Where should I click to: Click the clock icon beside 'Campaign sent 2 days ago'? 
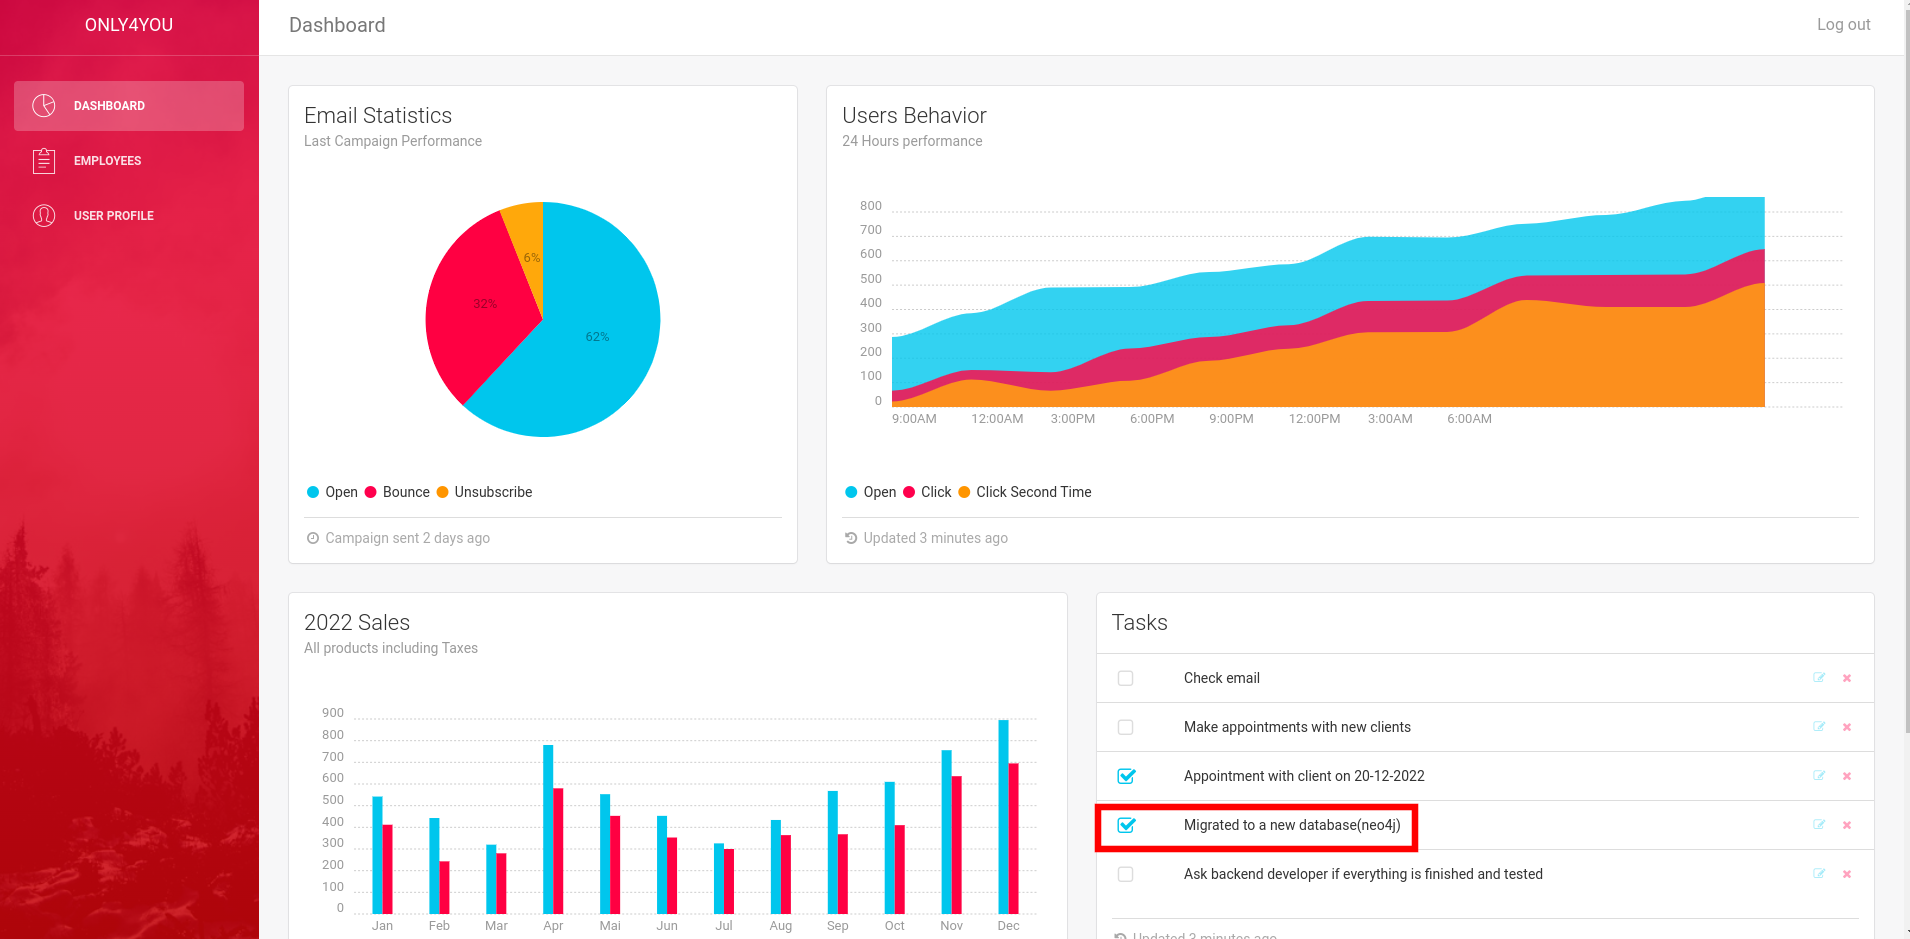click(x=313, y=538)
